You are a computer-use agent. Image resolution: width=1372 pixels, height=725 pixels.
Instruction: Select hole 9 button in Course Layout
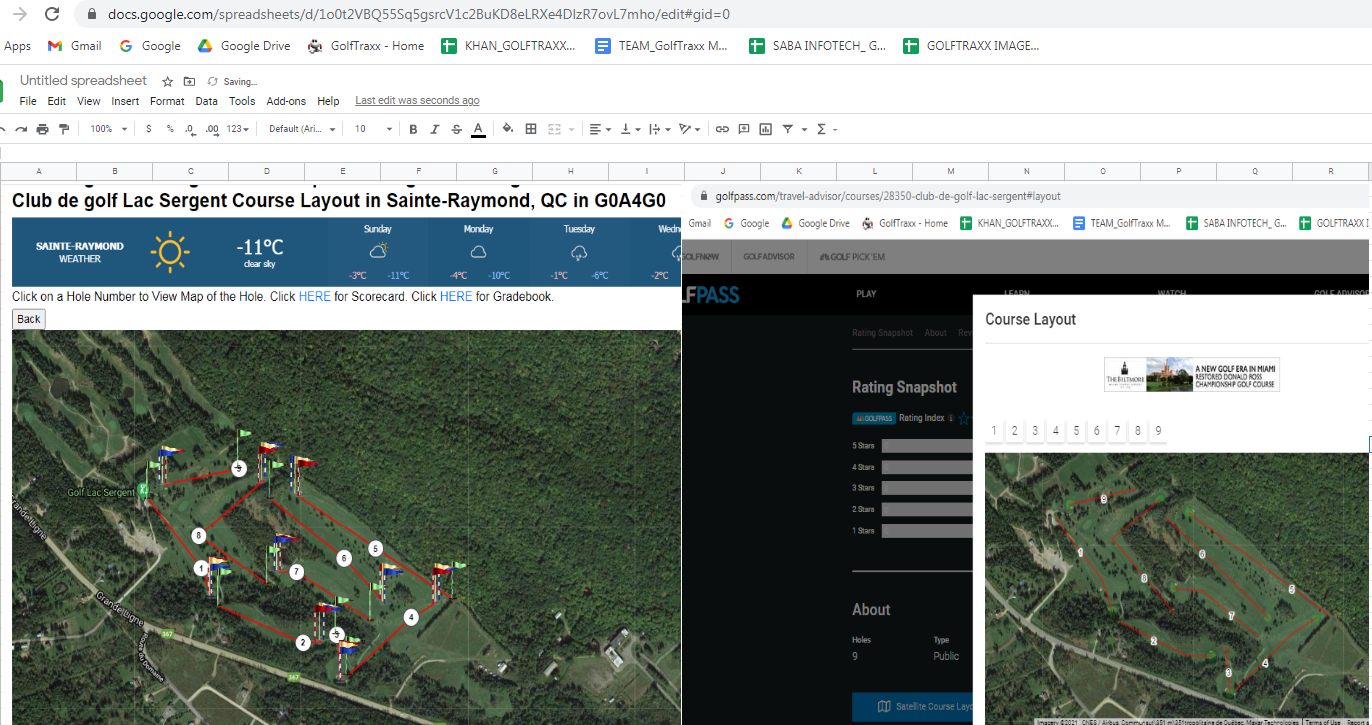[x=1158, y=431]
